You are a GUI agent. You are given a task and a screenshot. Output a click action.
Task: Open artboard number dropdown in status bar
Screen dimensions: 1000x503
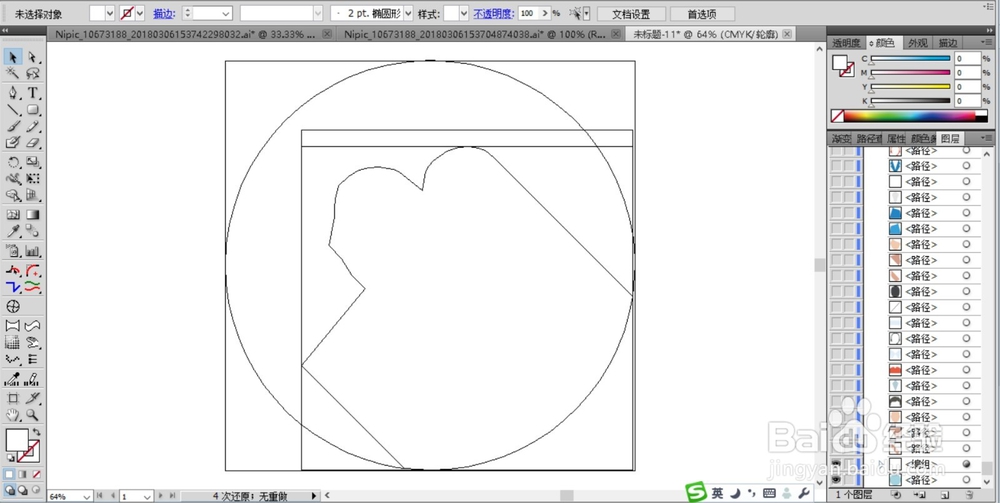tap(147, 496)
